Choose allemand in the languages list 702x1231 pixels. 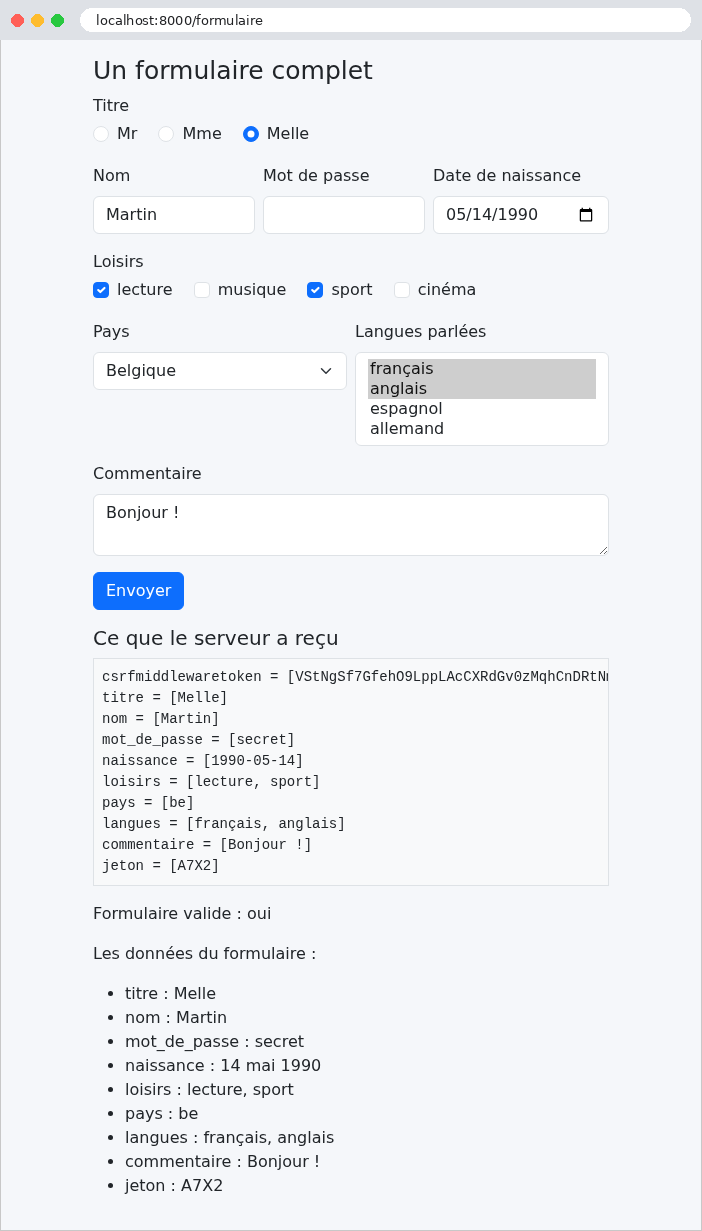pyautogui.click(x=482, y=429)
